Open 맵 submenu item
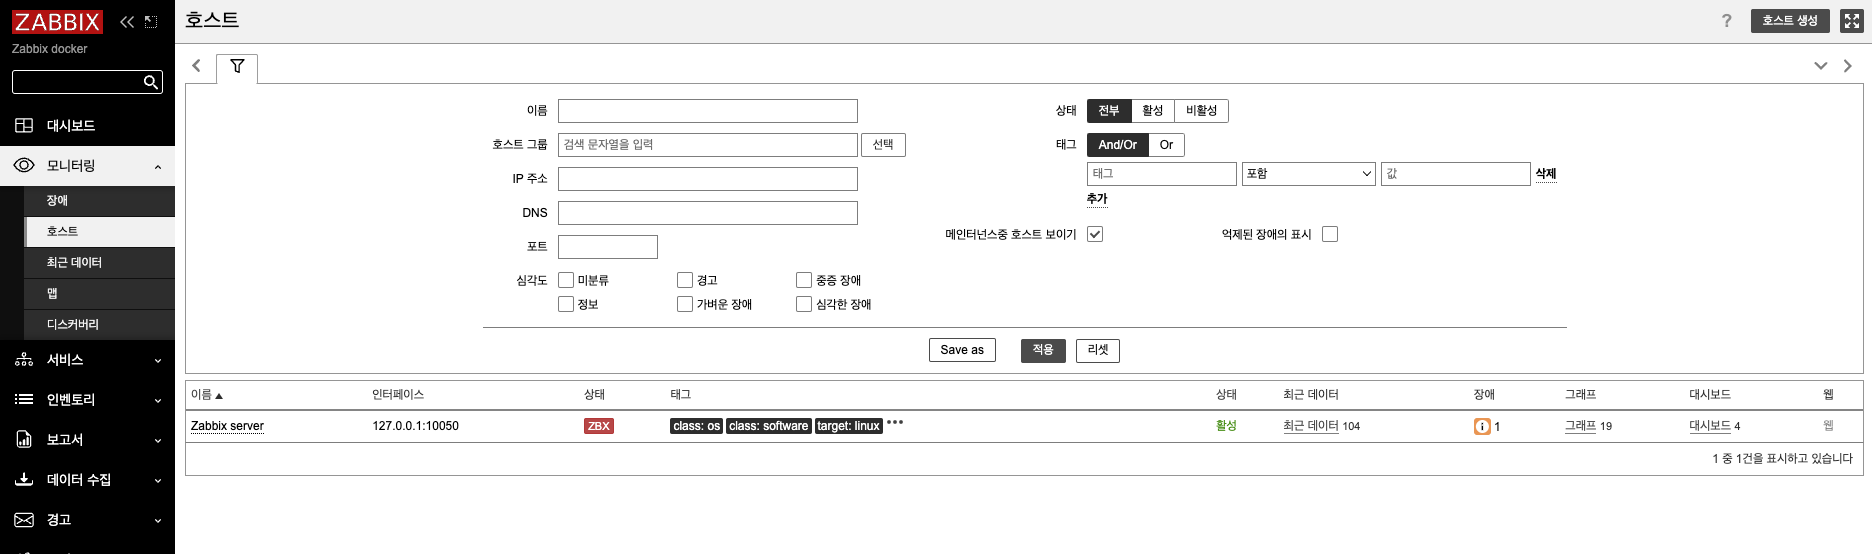 (x=99, y=294)
